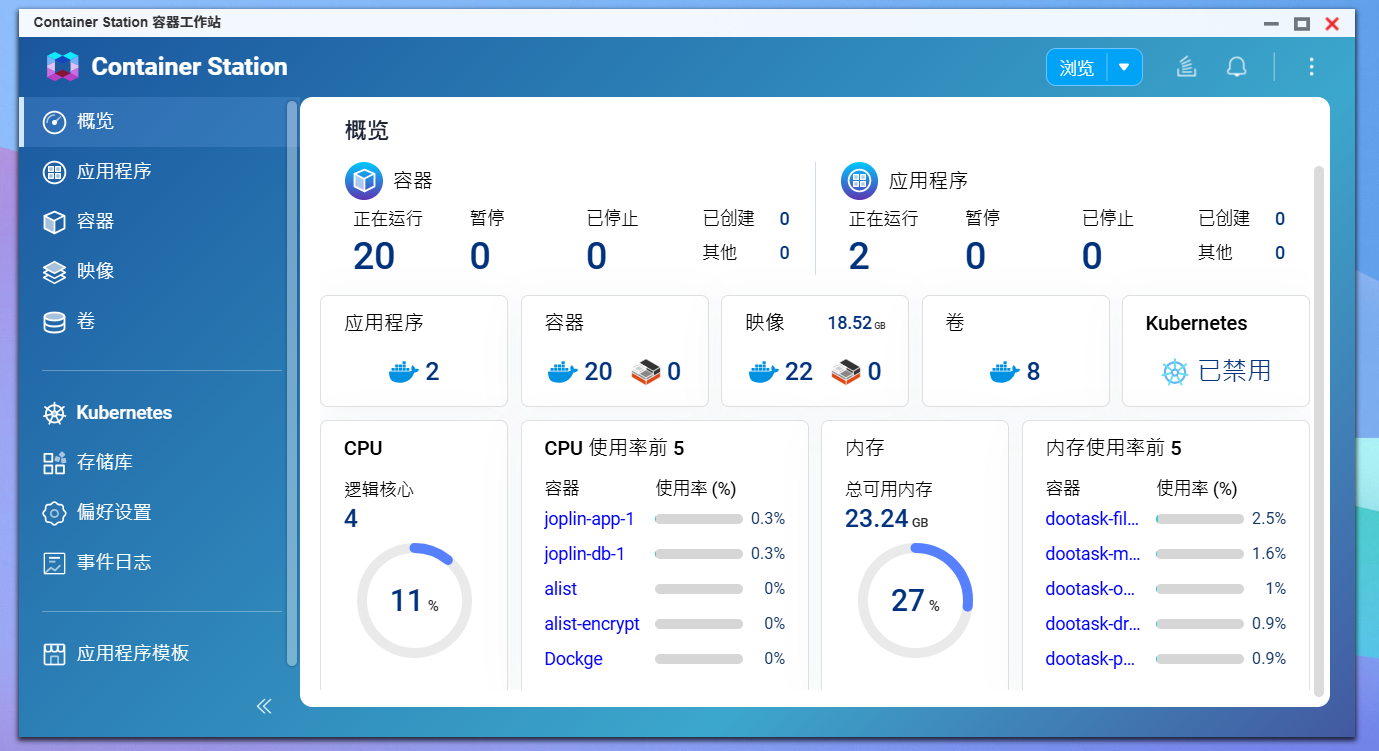Click the sidebar vertical scrollbar
Screen dimensions: 1379x751
[x=291, y=382]
